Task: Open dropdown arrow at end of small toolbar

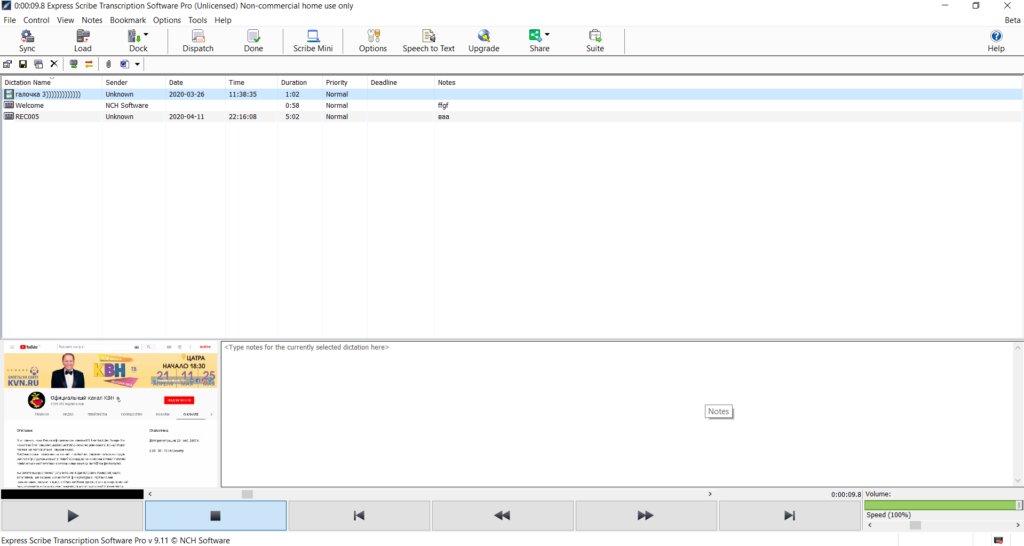Action: [x=137, y=64]
